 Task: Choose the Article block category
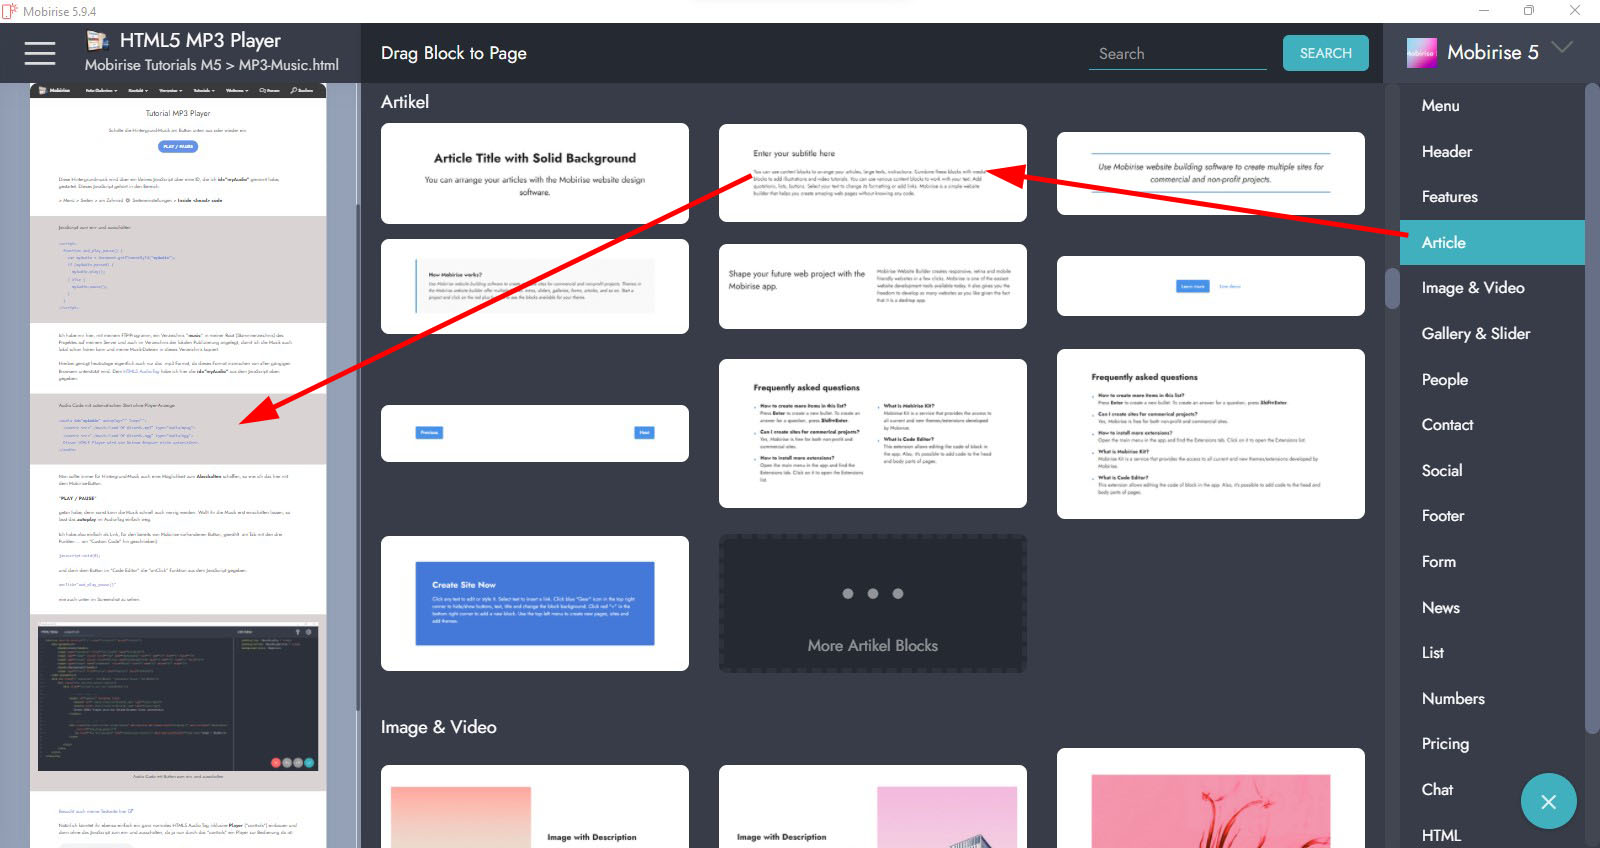(x=1492, y=242)
